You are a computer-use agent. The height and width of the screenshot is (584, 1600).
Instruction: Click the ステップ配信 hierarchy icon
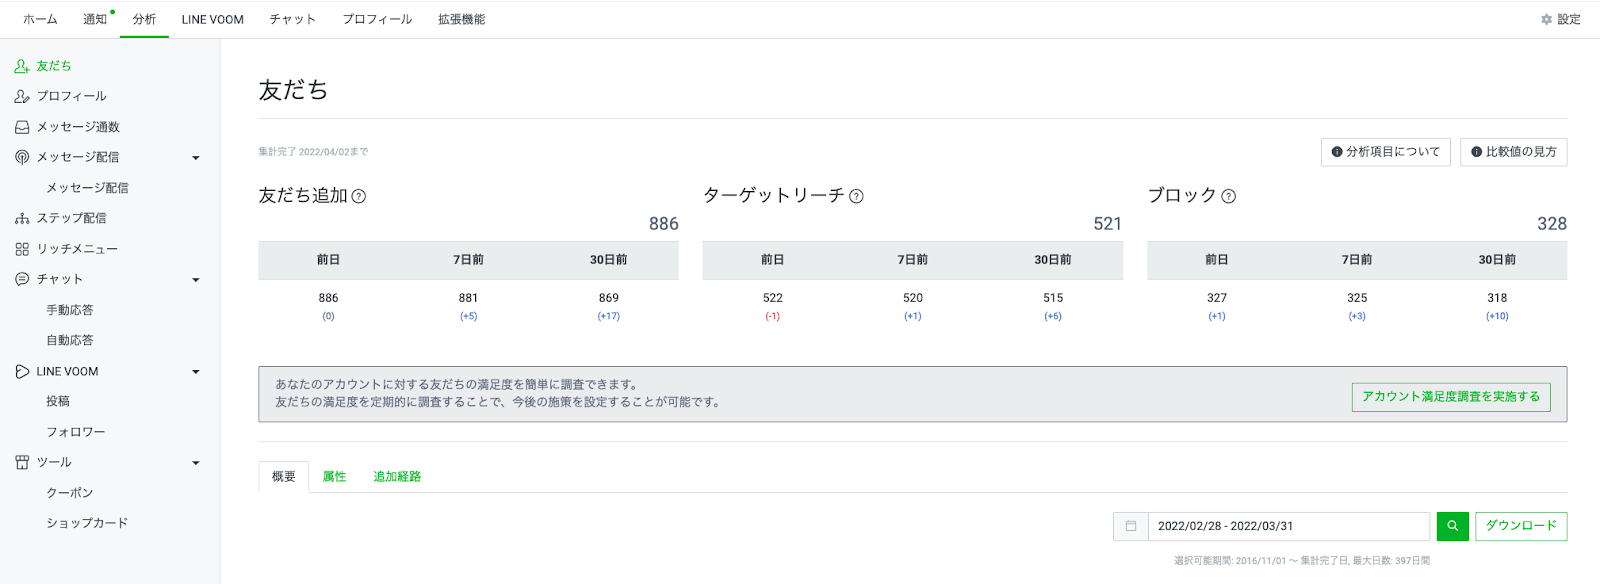tap(22, 218)
